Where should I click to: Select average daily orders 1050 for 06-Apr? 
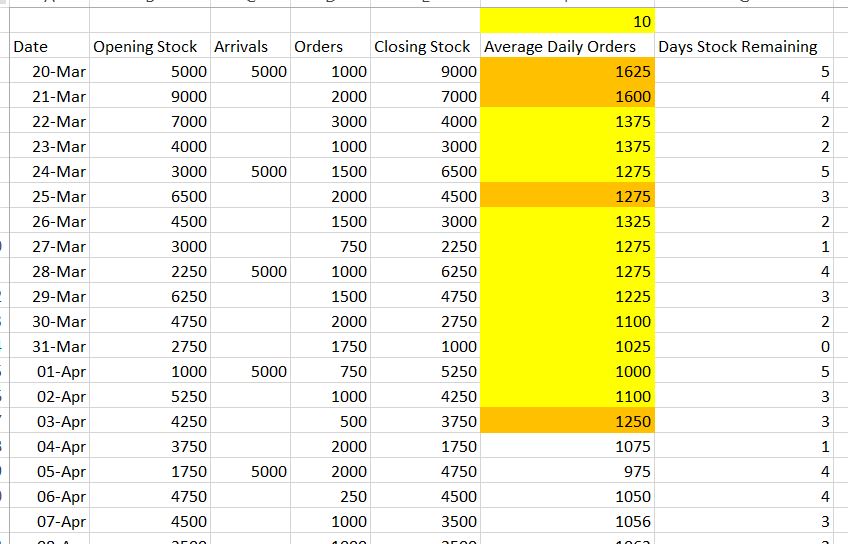tap(567, 496)
